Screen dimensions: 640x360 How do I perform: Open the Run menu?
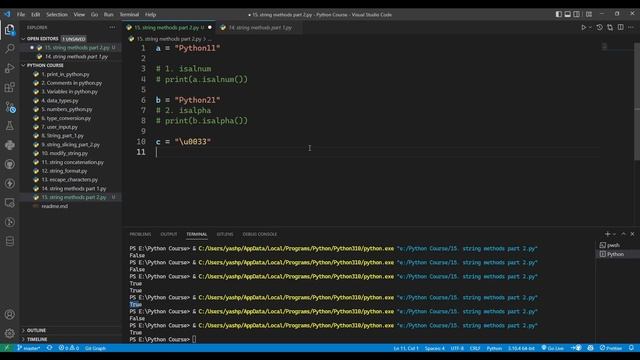click(x=109, y=14)
